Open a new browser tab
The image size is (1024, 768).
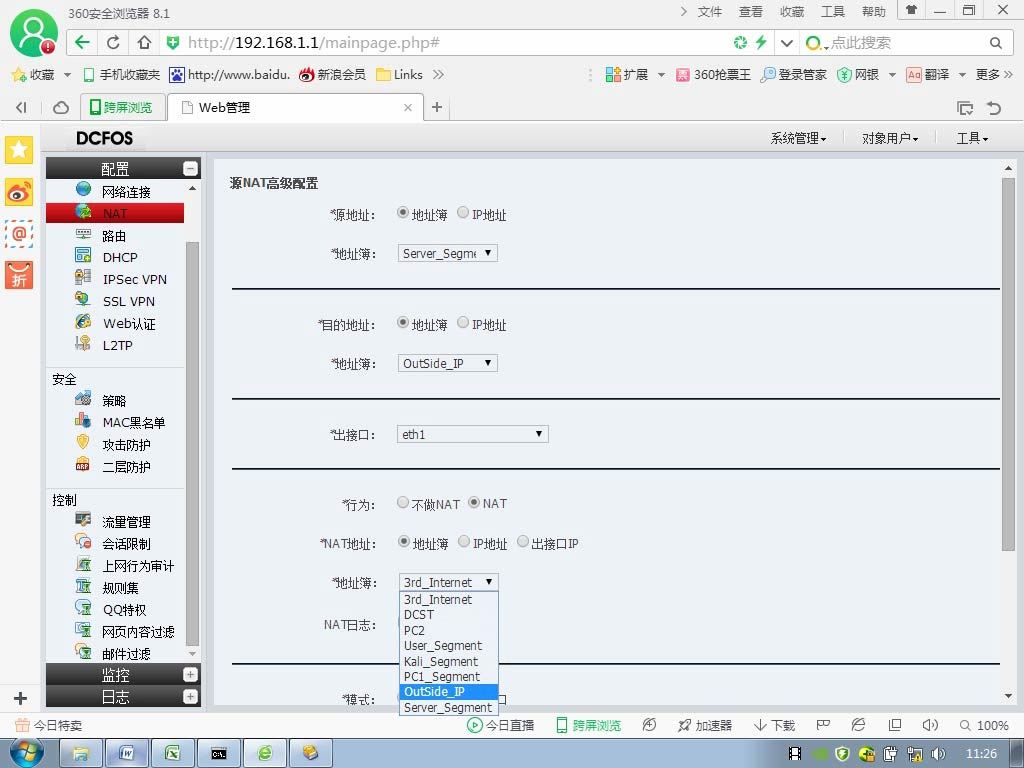(437, 107)
